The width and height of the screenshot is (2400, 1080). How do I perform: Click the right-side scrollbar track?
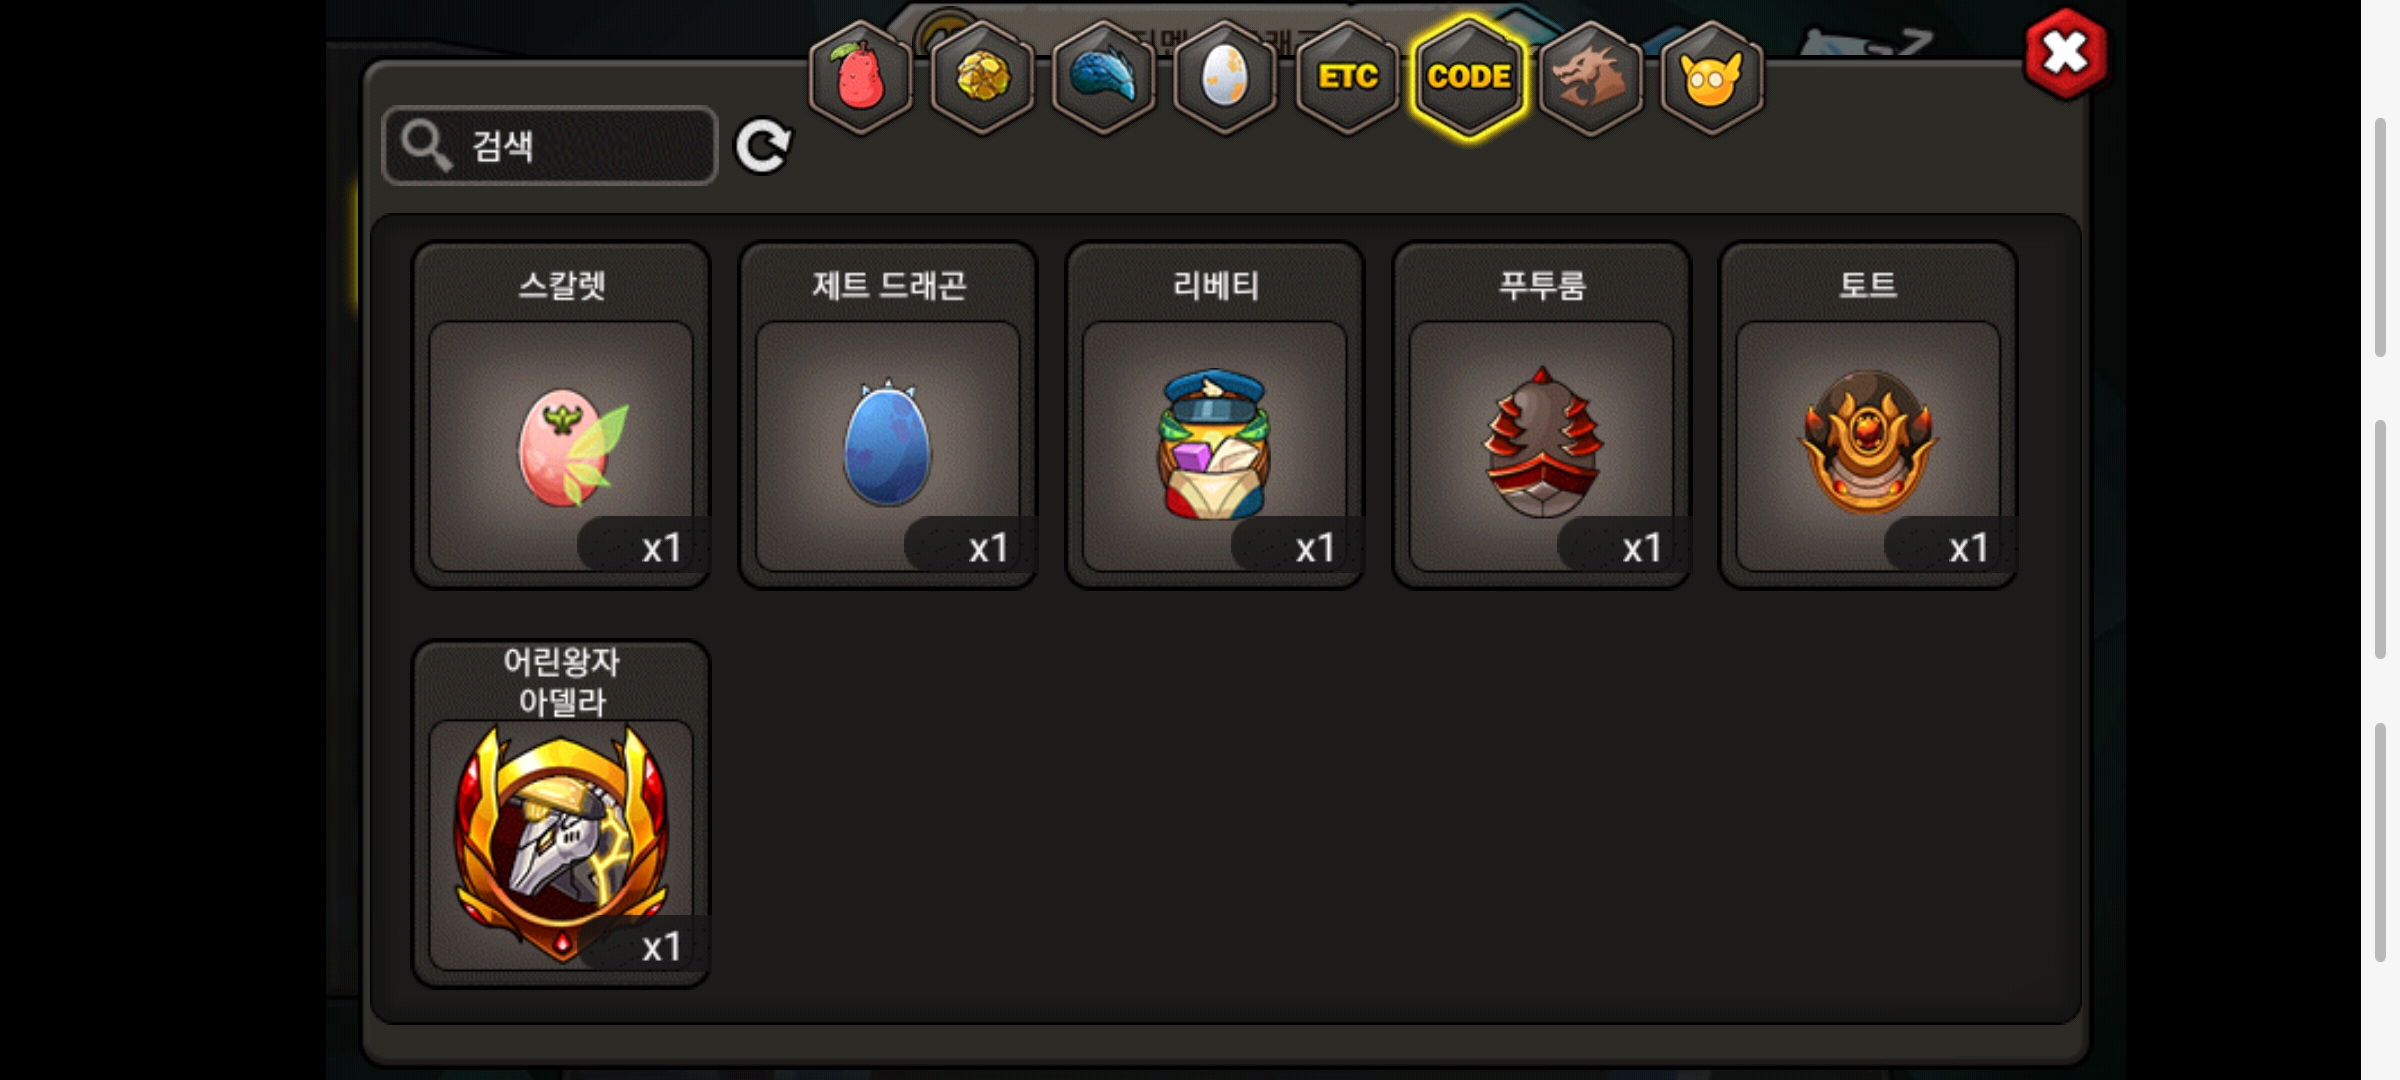[x=2381, y=540]
